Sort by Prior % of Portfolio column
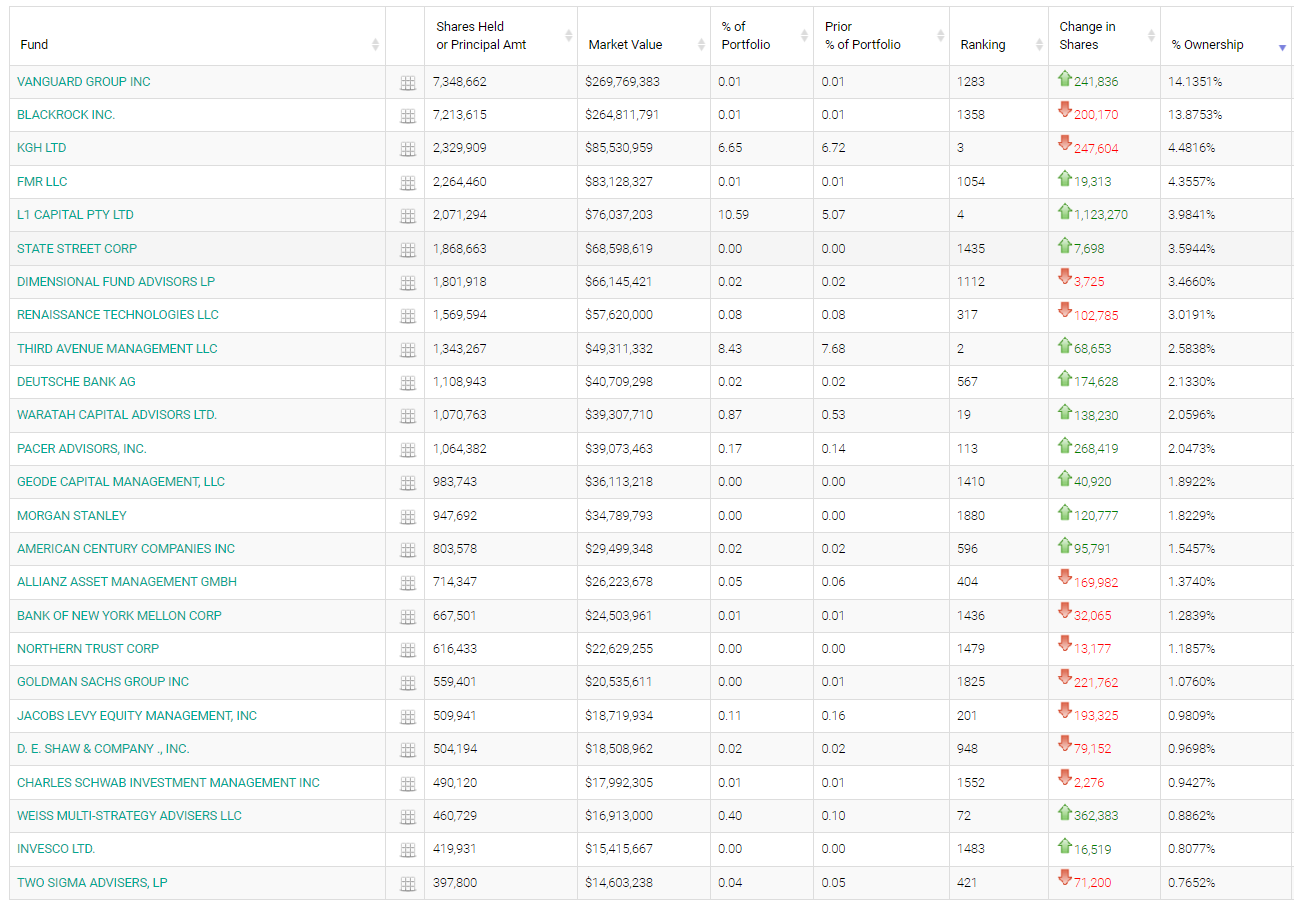Image resolution: width=1294 pixels, height=906 pixels. (881, 36)
